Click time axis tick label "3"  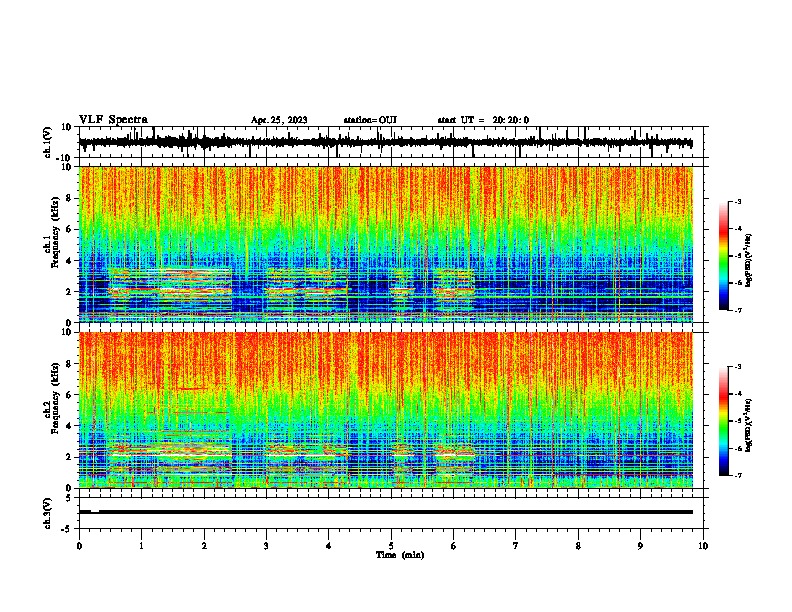pos(266,546)
